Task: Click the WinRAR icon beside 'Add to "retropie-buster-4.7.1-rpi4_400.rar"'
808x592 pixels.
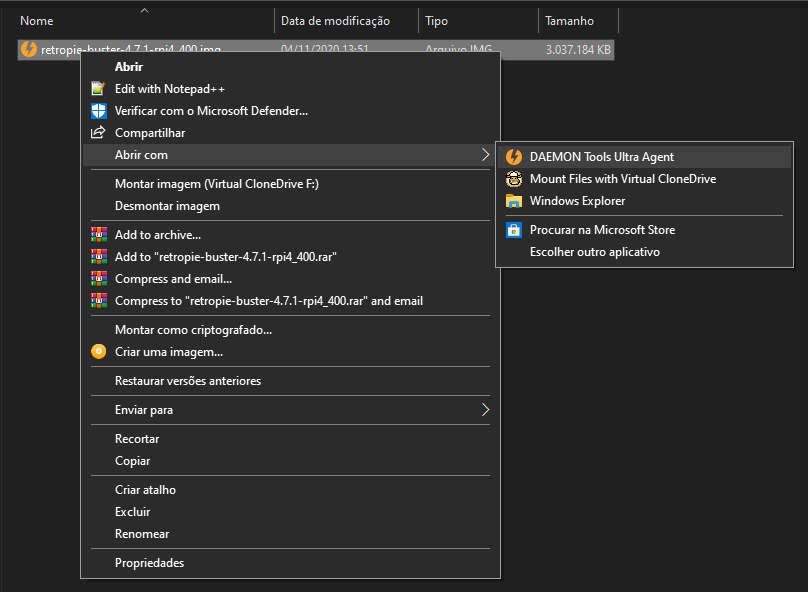Action: tap(98, 257)
